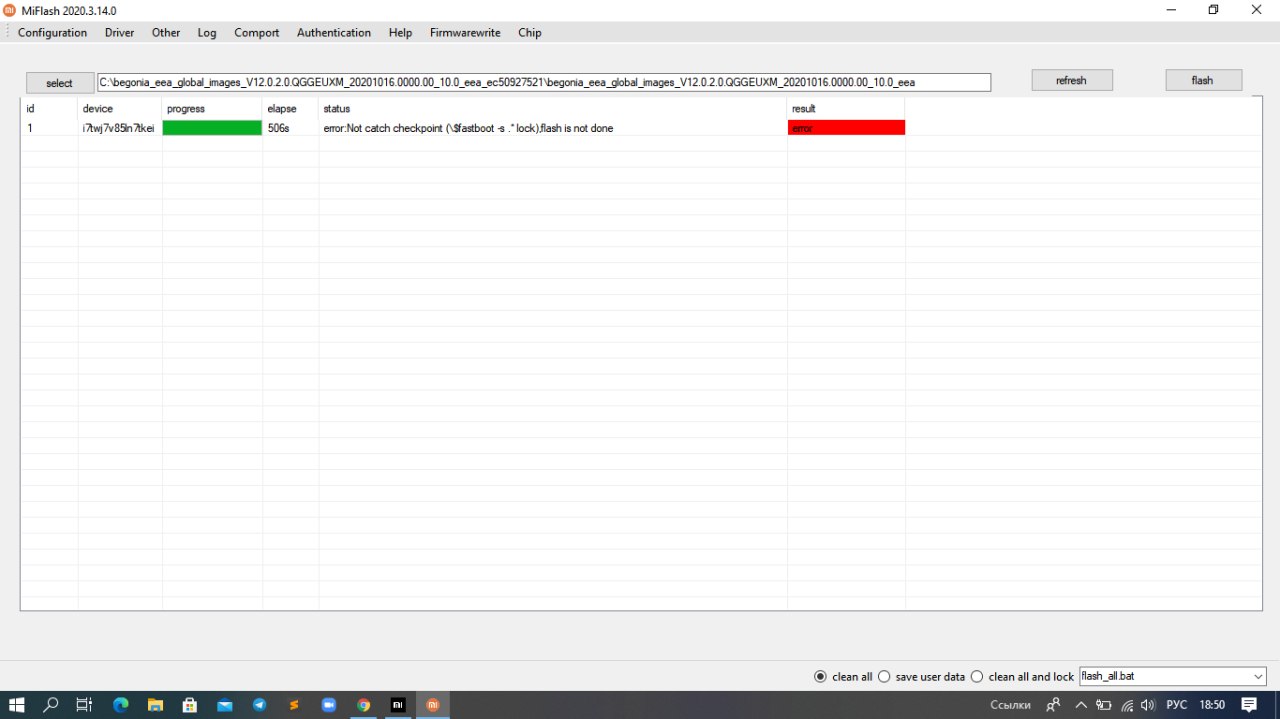
Task: Open Zoom from taskbar
Action: click(328, 704)
